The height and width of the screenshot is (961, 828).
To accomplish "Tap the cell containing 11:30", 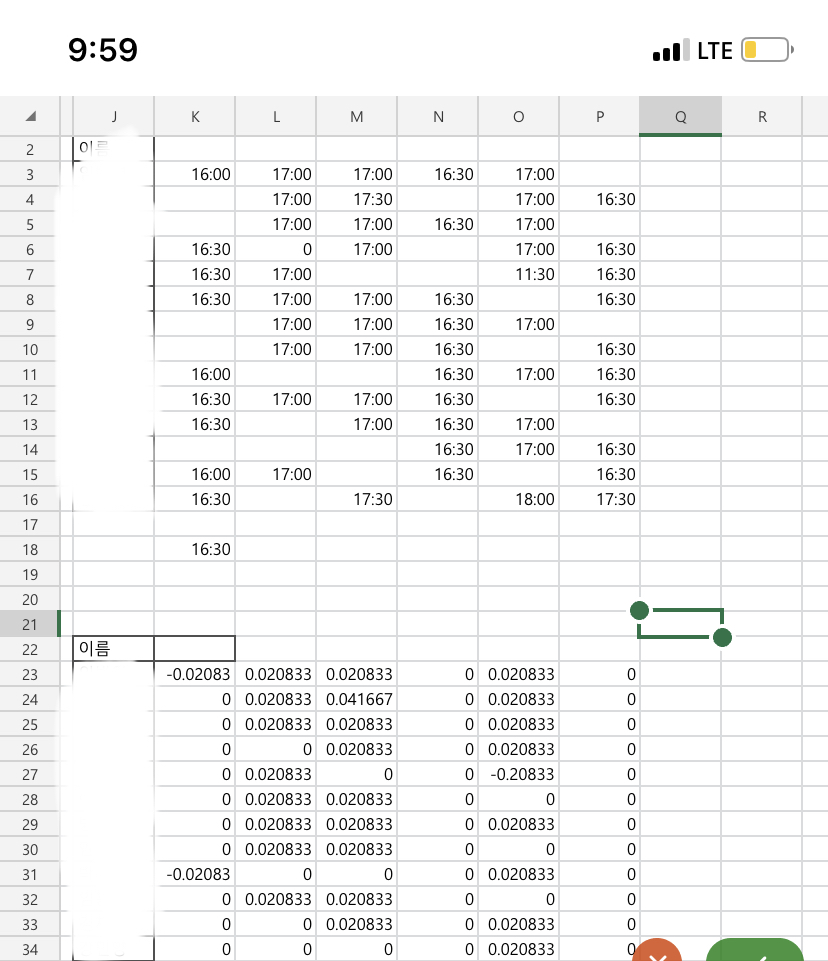I will pyautogui.click(x=518, y=274).
